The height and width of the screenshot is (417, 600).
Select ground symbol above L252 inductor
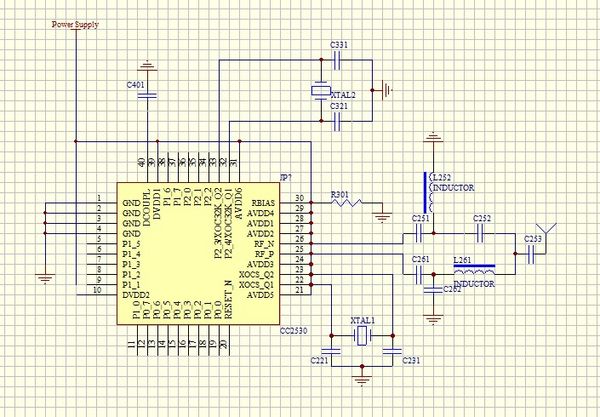pyautogui.click(x=431, y=137)
